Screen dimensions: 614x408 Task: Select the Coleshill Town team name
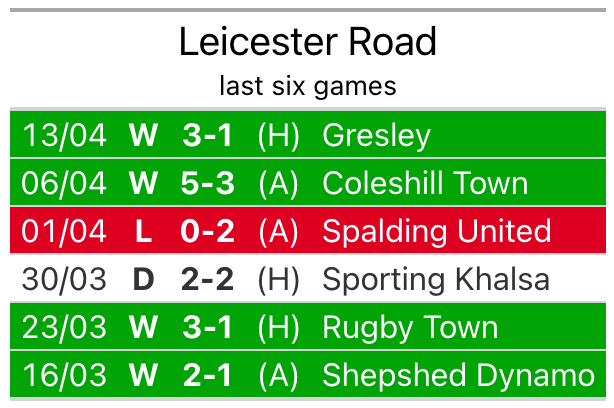pyautogui.click(x=424, y=183)
